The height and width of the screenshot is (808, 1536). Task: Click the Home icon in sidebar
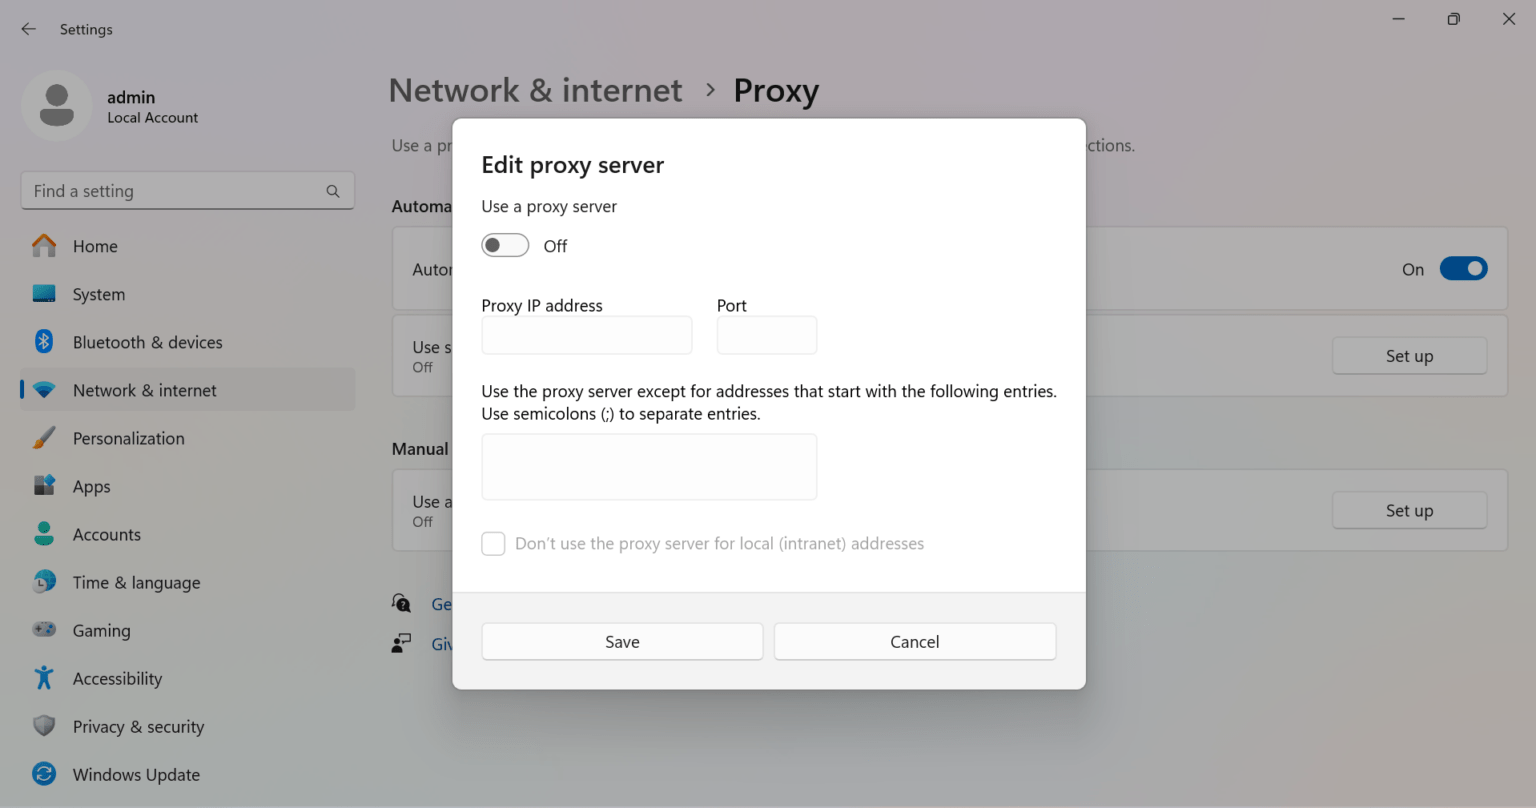[x=44, y=246]
